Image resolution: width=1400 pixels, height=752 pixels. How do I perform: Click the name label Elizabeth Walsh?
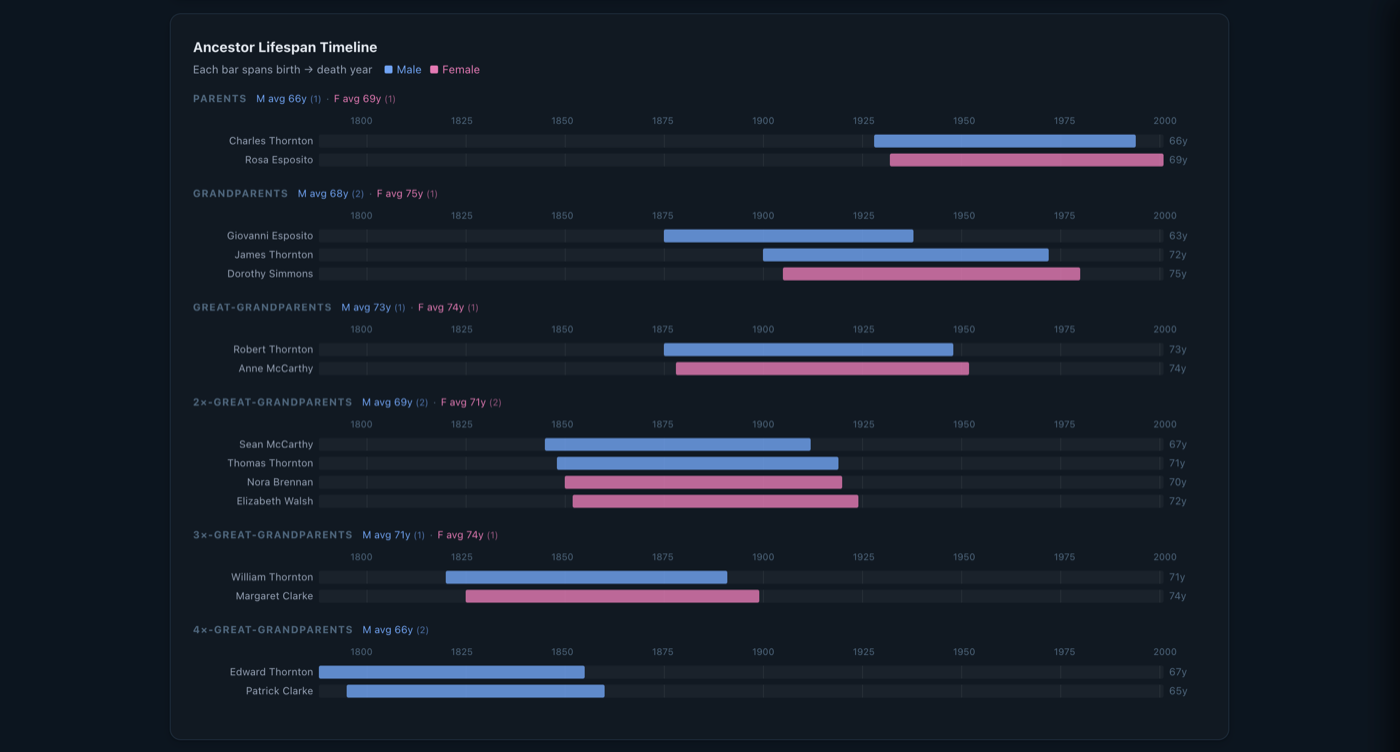click(x=275, y=502)
